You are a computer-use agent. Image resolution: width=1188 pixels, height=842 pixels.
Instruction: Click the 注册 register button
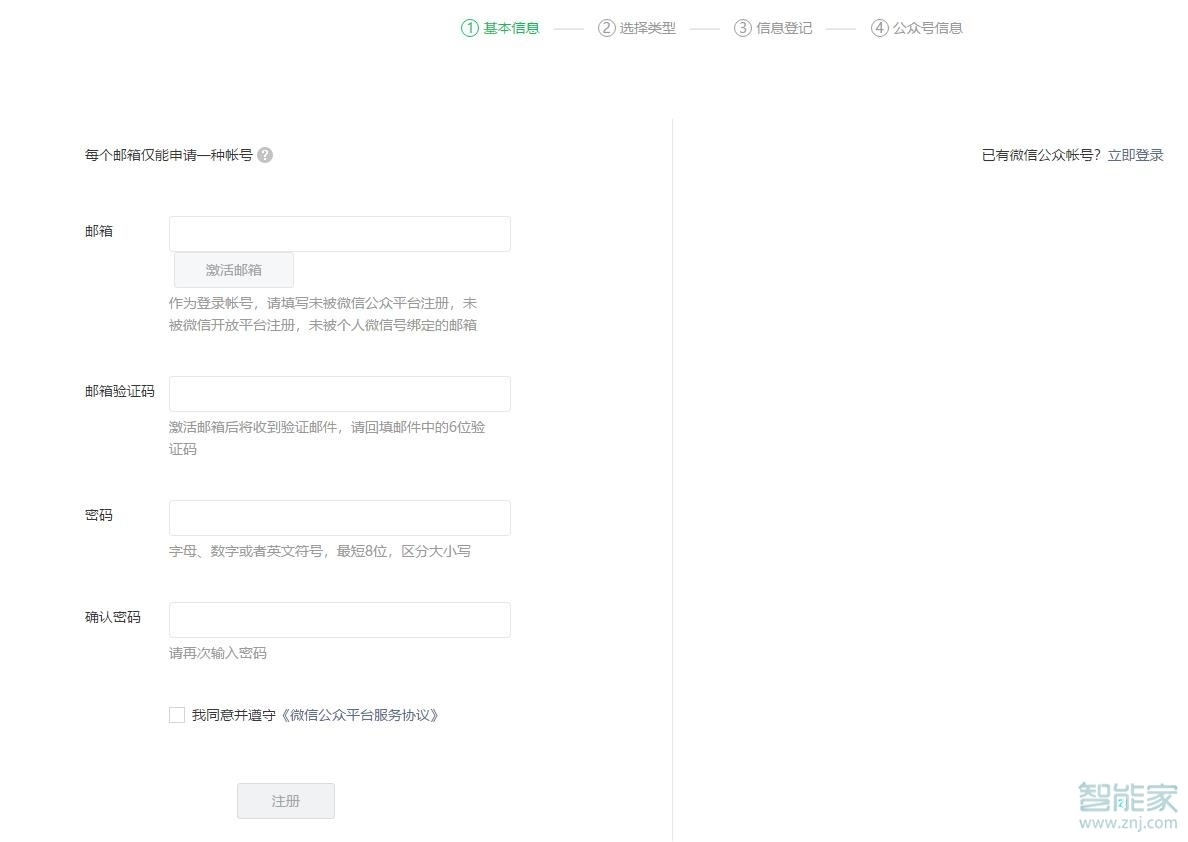(x=285, y=800)
